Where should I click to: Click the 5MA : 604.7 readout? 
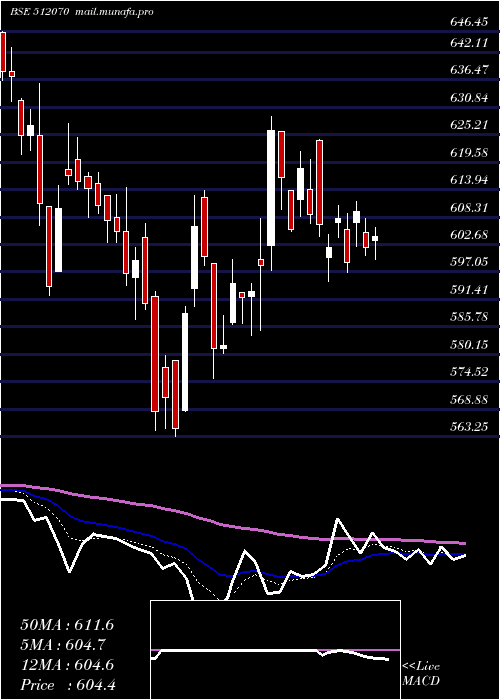click(65, 645)
